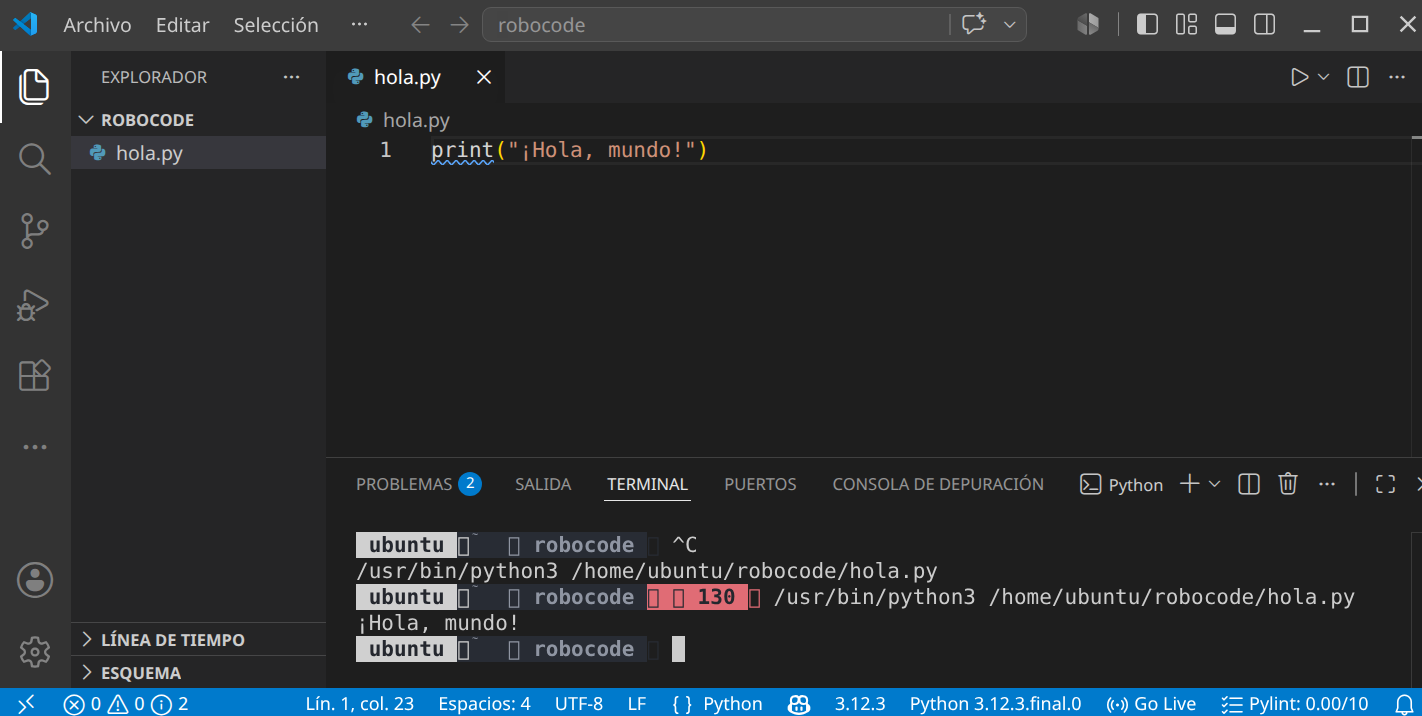Image resolution: width=1422 pixels, height=716 pixels.
Task: Expand the LÍNEA DE TIEMPO section
Action: click(198, 639)
